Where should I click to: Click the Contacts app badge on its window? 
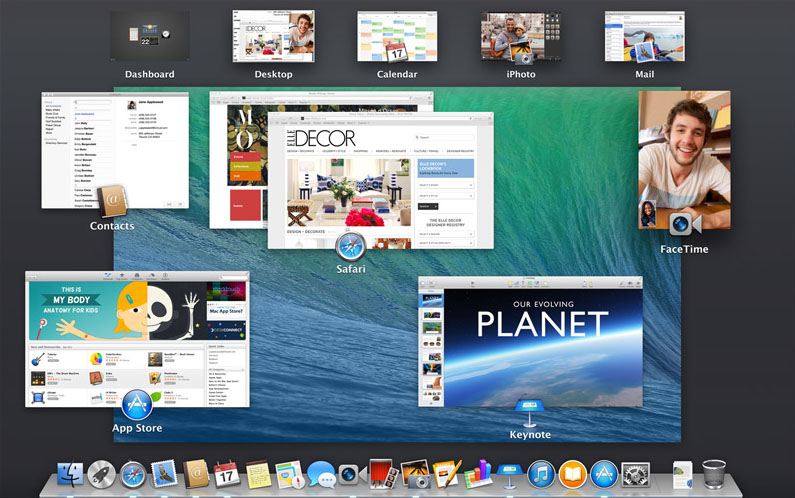112,201
